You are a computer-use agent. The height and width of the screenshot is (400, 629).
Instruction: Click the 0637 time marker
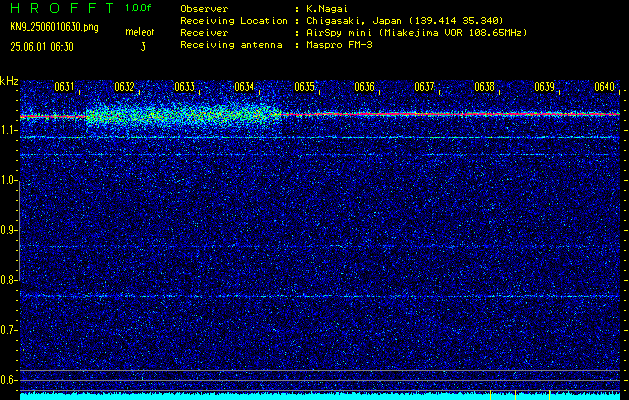coord(424,87)
